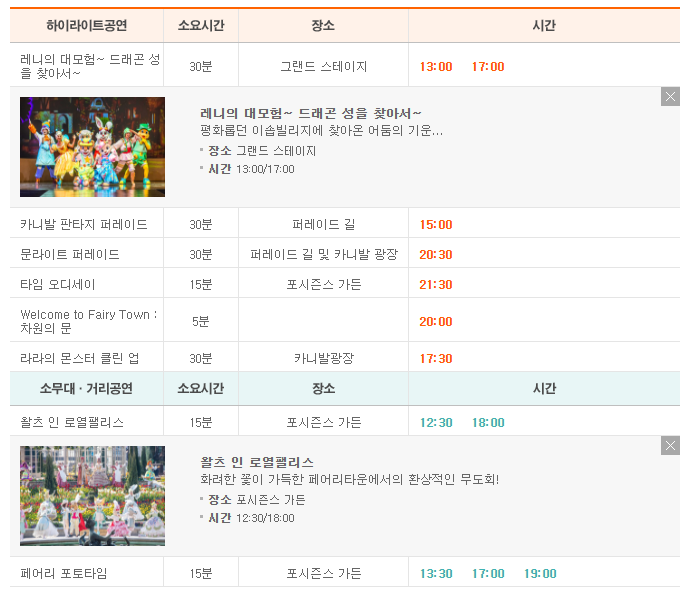689x594 pixels.
Task: Select 포시즌스 가든 venue in 타임 오디세이 row
Action: pos(323,284)
